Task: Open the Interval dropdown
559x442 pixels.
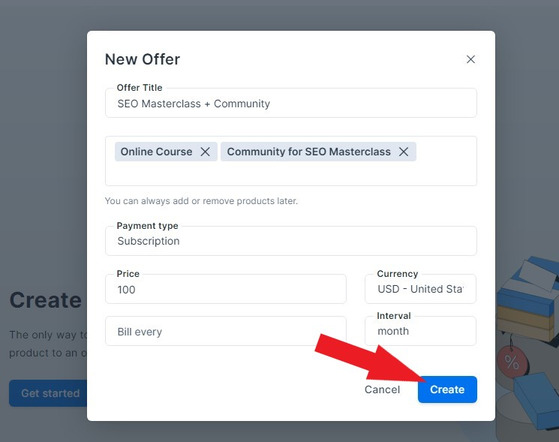Action: pyautogui.click(x=420, y=331)
